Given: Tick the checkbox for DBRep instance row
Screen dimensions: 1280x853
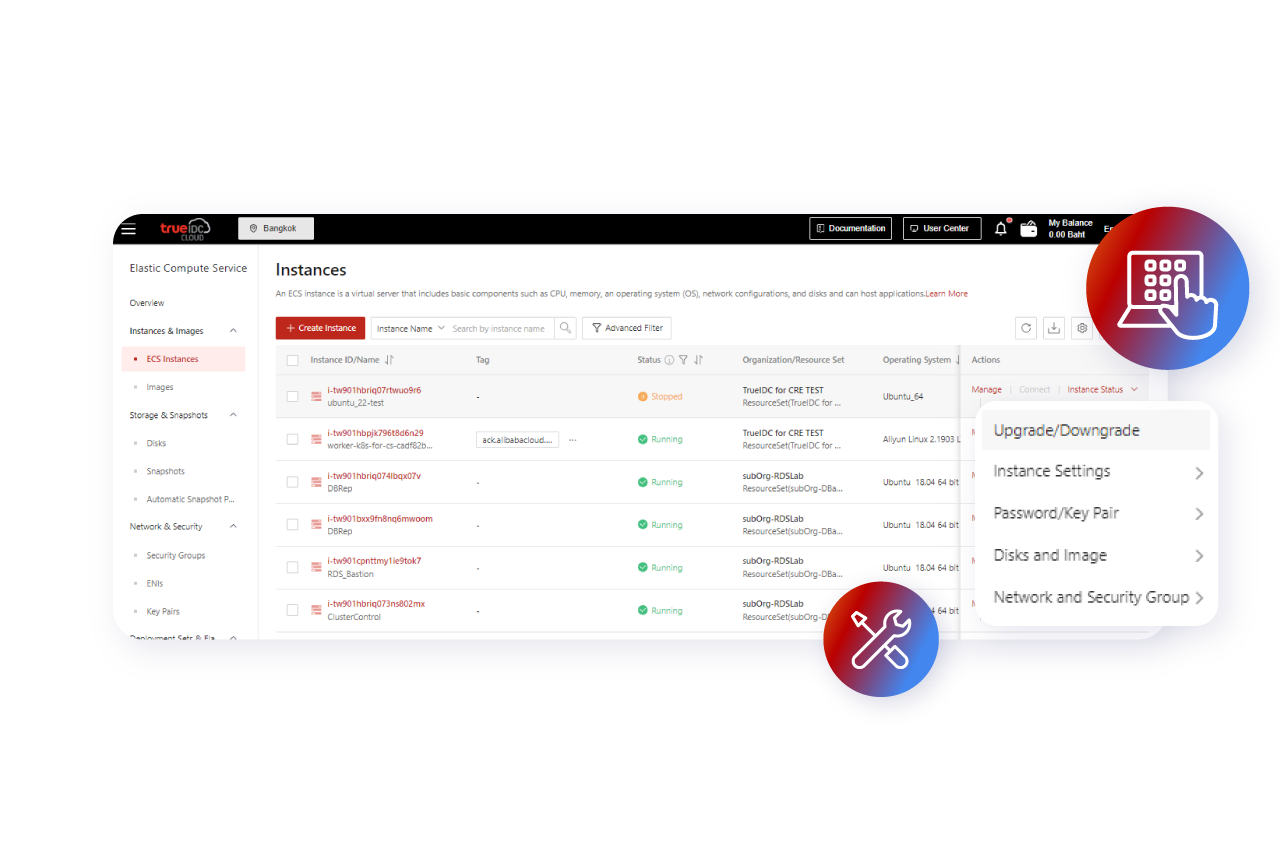Looking at the screenshot, I should (x=293, y=481).
